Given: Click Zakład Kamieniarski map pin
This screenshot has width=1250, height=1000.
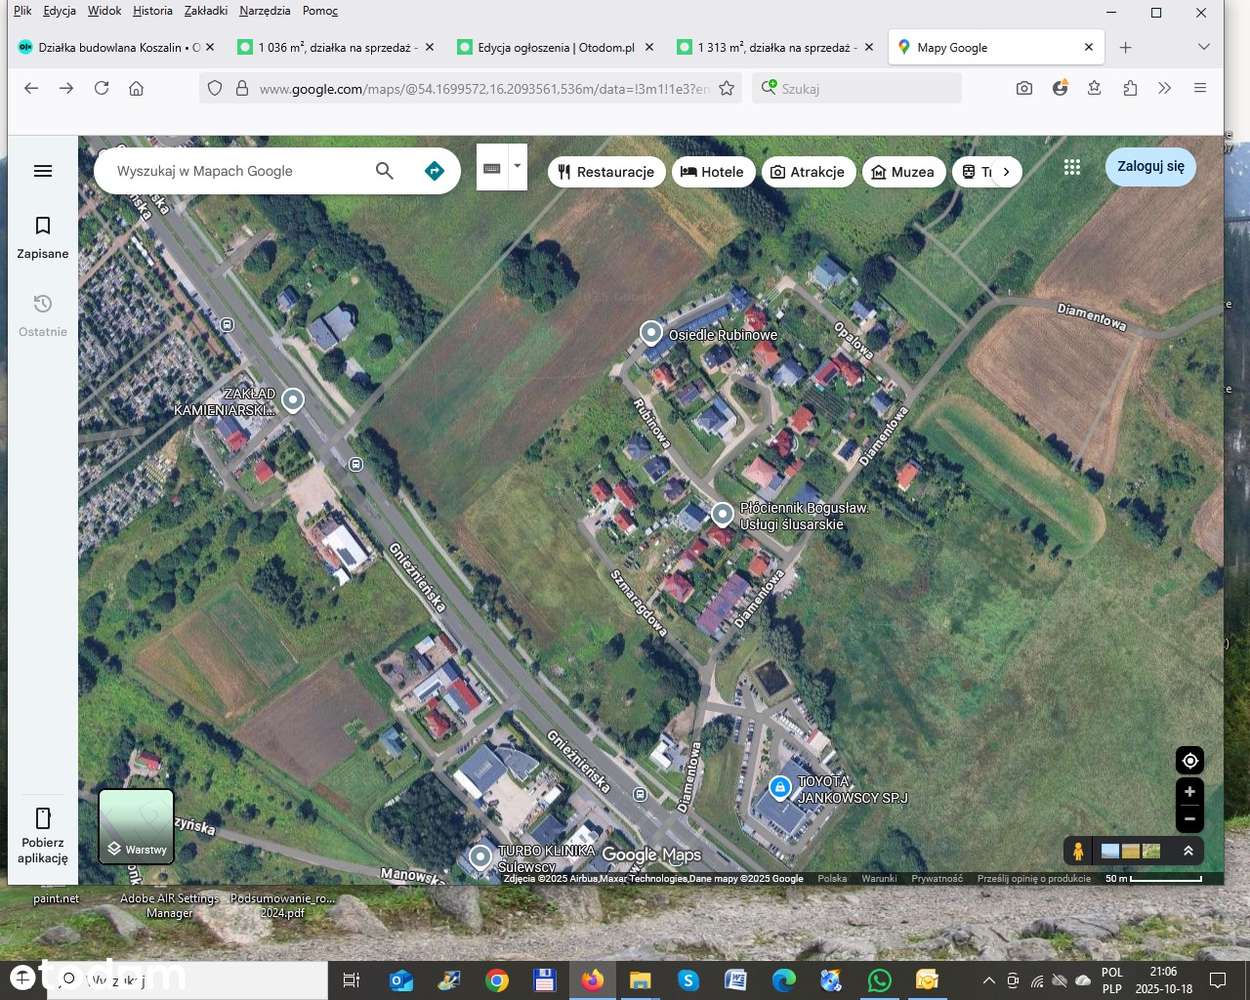Looking at the screenshot, I should click(x=292, y=400).
